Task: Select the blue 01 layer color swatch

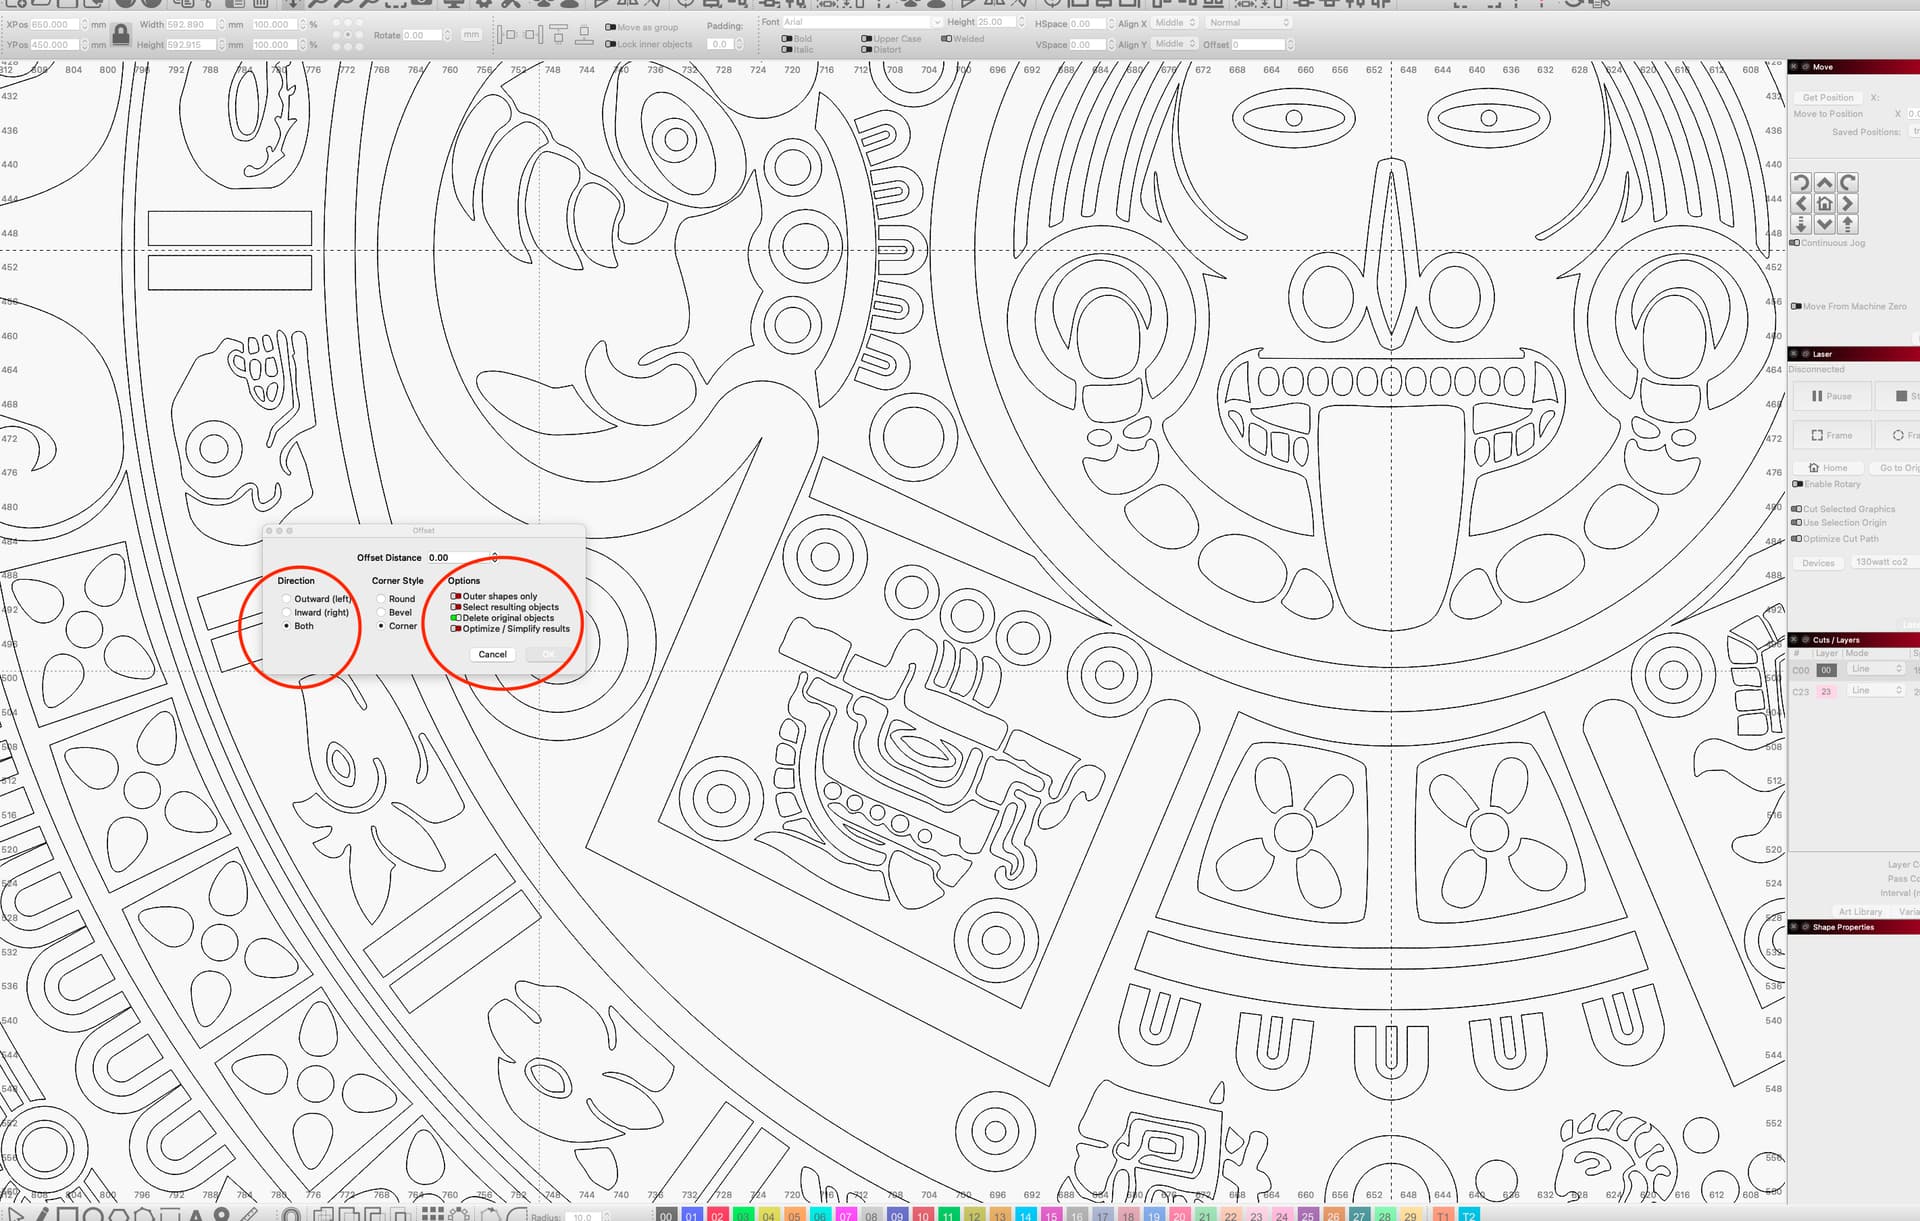Action: (x=692, y=1215)
